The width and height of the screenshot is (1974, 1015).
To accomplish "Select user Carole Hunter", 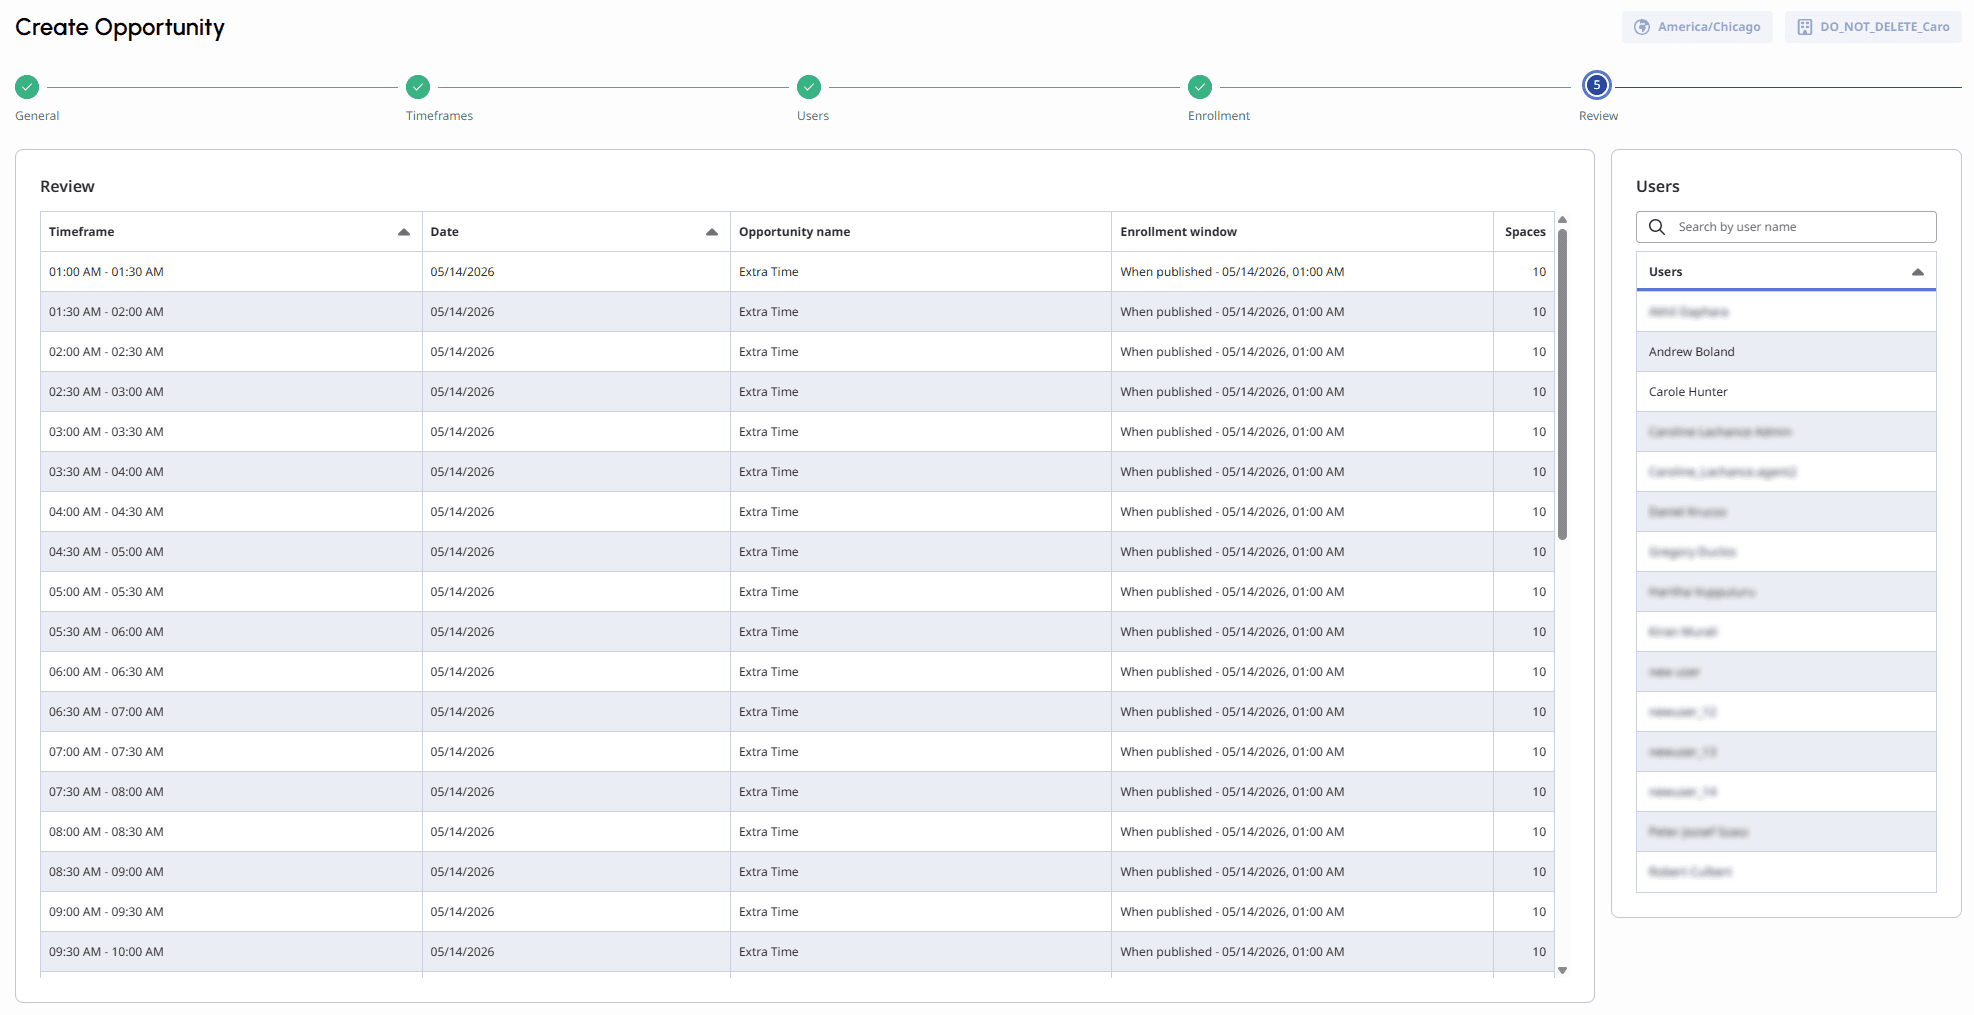I will coord(1786,392).
